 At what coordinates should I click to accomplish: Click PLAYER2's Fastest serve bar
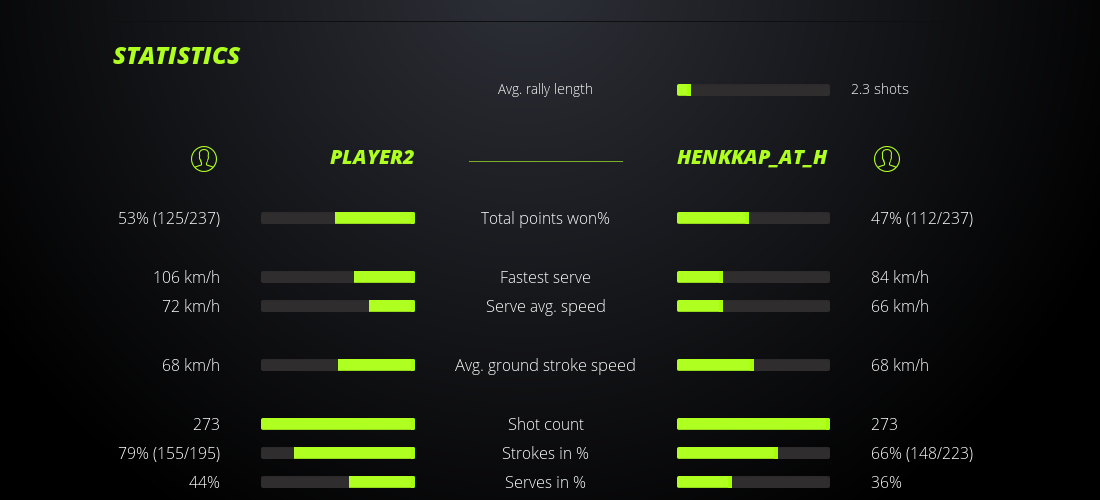point(338,277)
